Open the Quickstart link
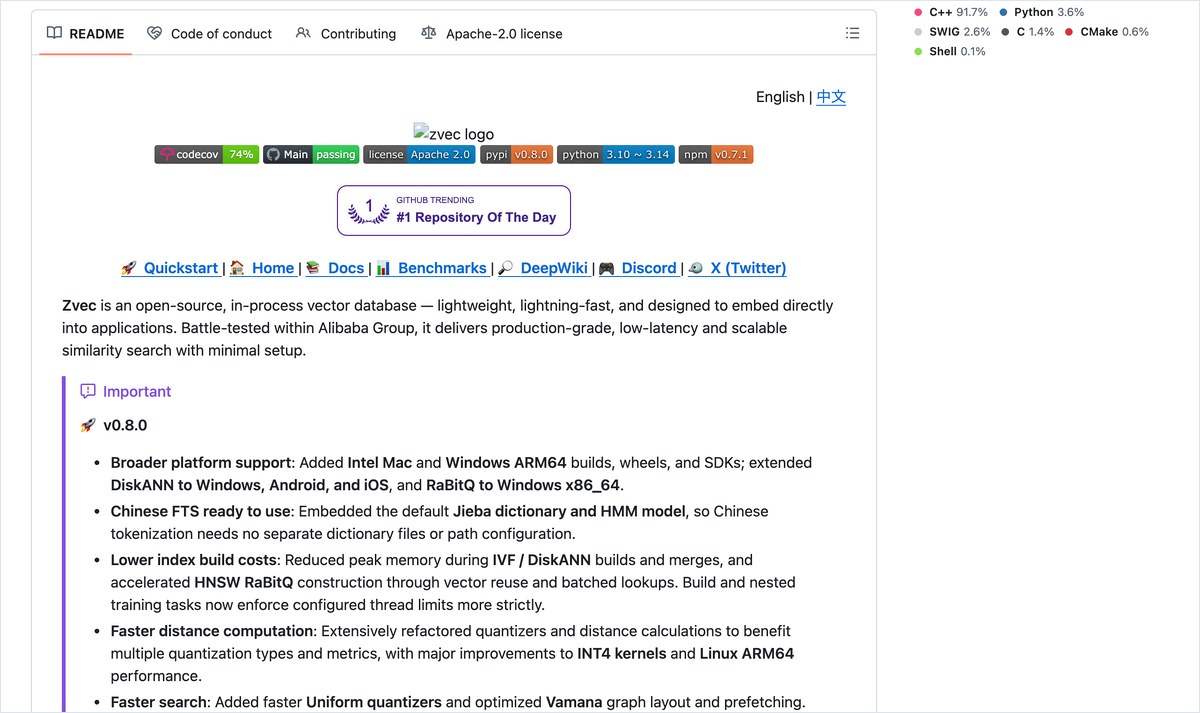Image resolution: width=1200 pixels, height=713 pixels. click(169, 268)
